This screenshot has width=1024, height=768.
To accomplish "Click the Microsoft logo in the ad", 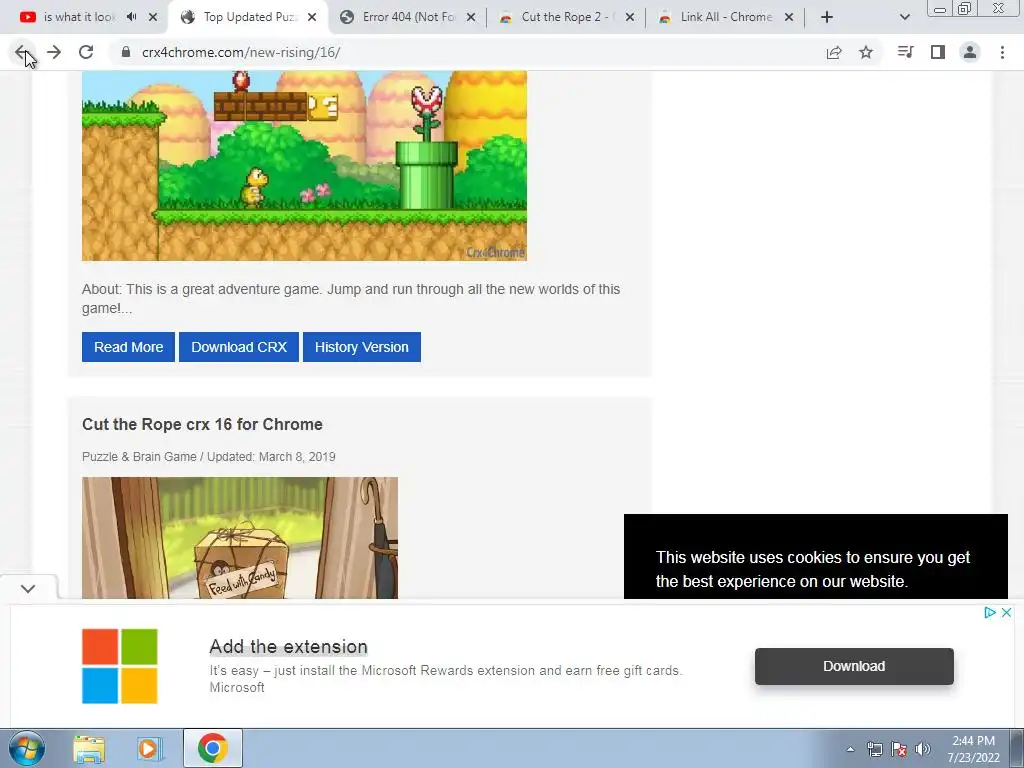I will (x=120, y=666).
